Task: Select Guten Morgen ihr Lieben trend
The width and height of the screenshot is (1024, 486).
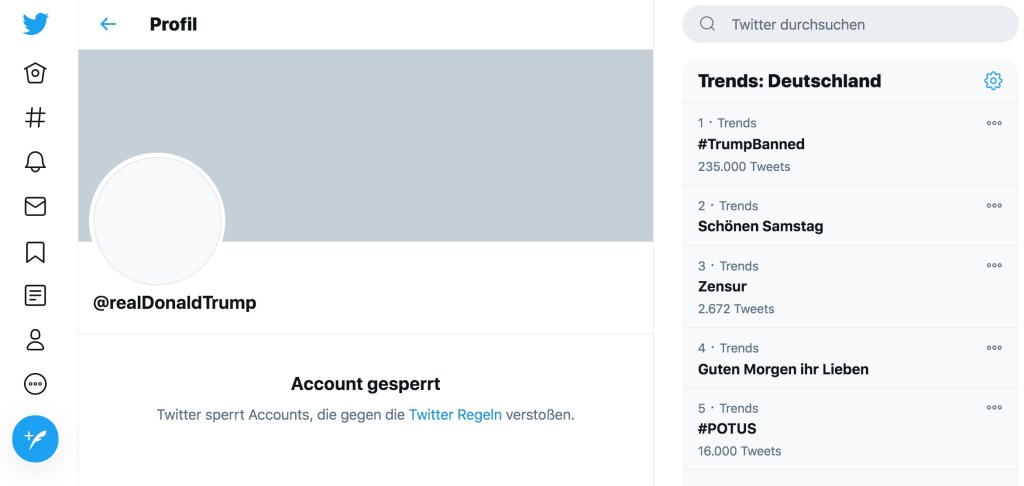Action: [x=783, y=369]
